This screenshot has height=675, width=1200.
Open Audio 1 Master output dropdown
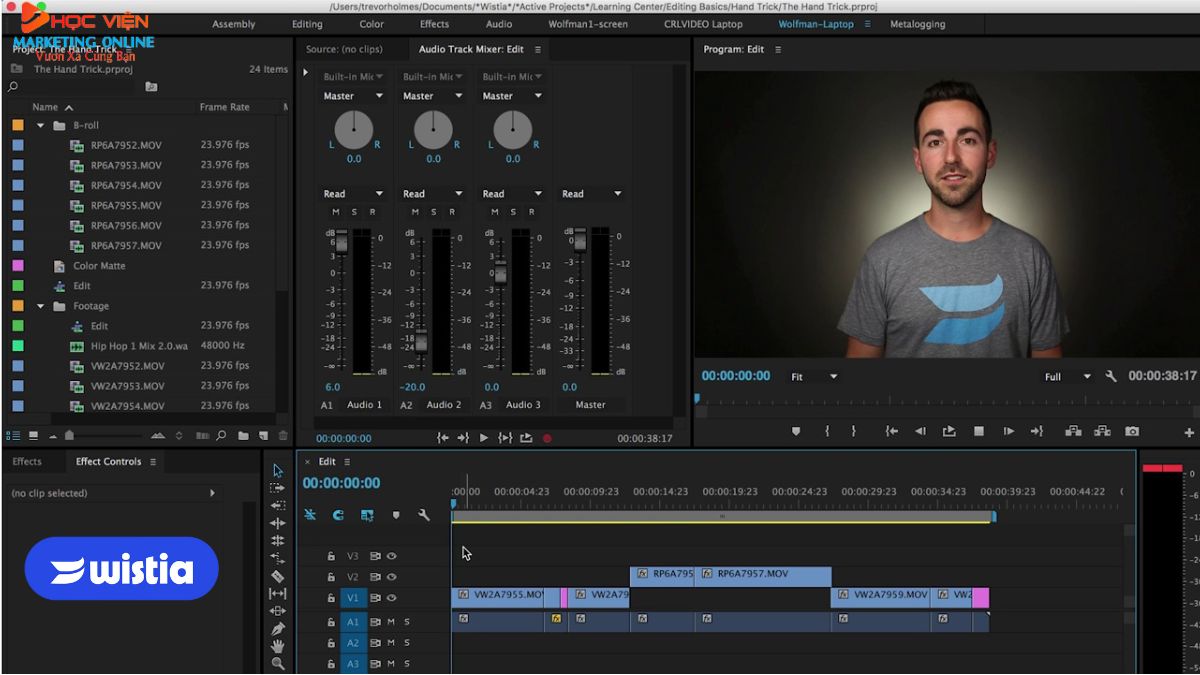tap(354, 96)
